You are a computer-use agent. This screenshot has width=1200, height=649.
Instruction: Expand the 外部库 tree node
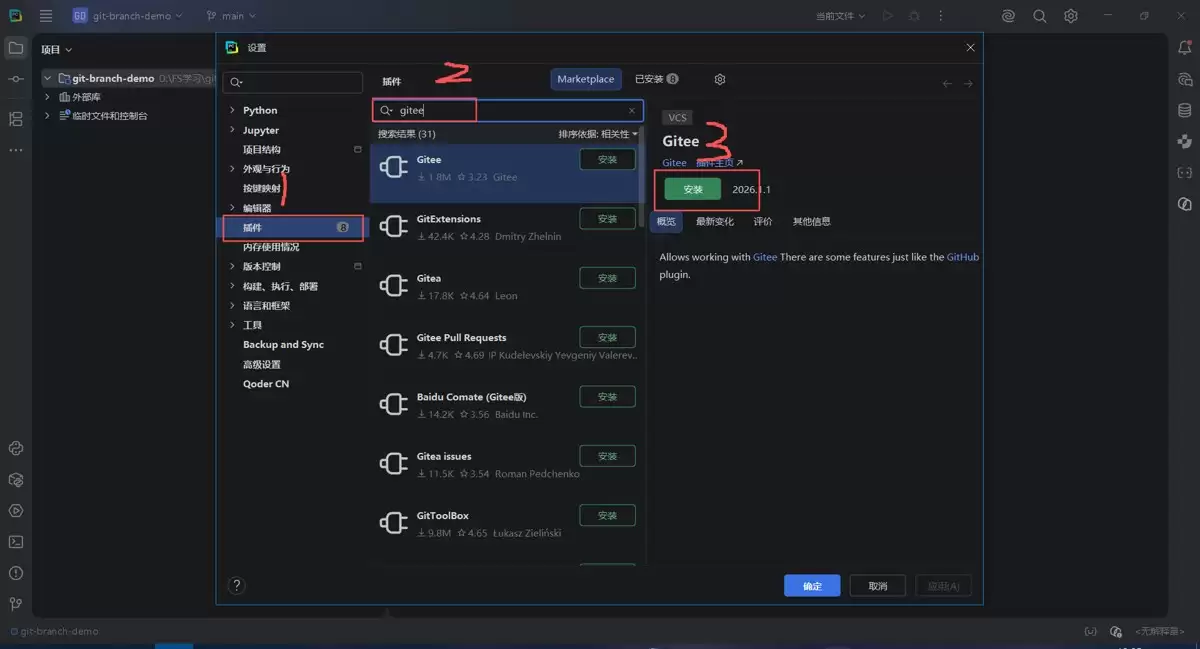pos(47,97)
